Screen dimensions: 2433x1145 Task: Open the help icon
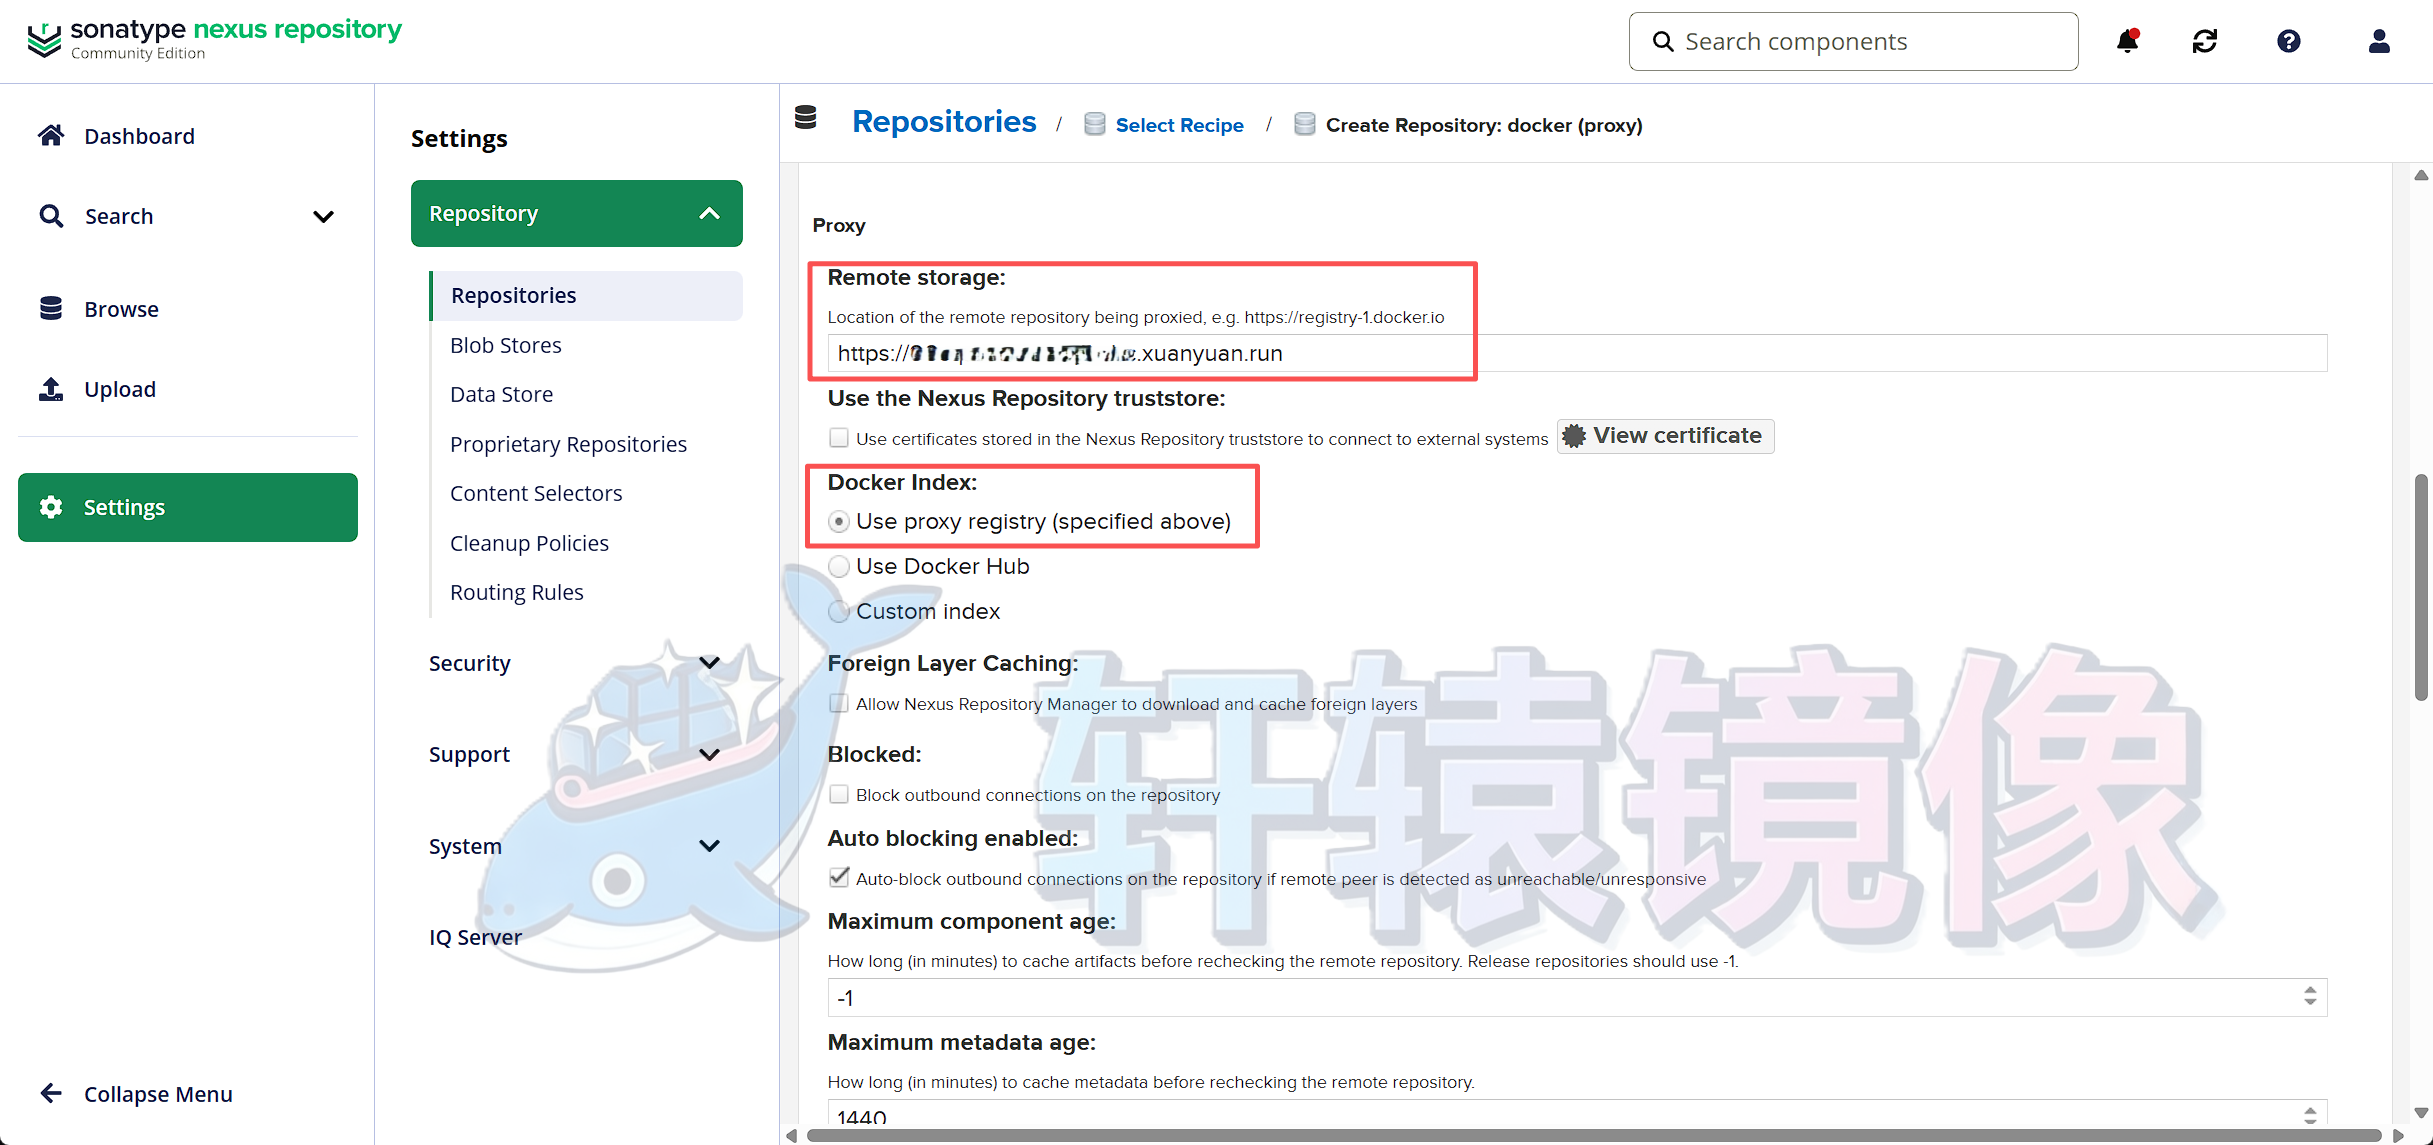[x=2290, y=41]
